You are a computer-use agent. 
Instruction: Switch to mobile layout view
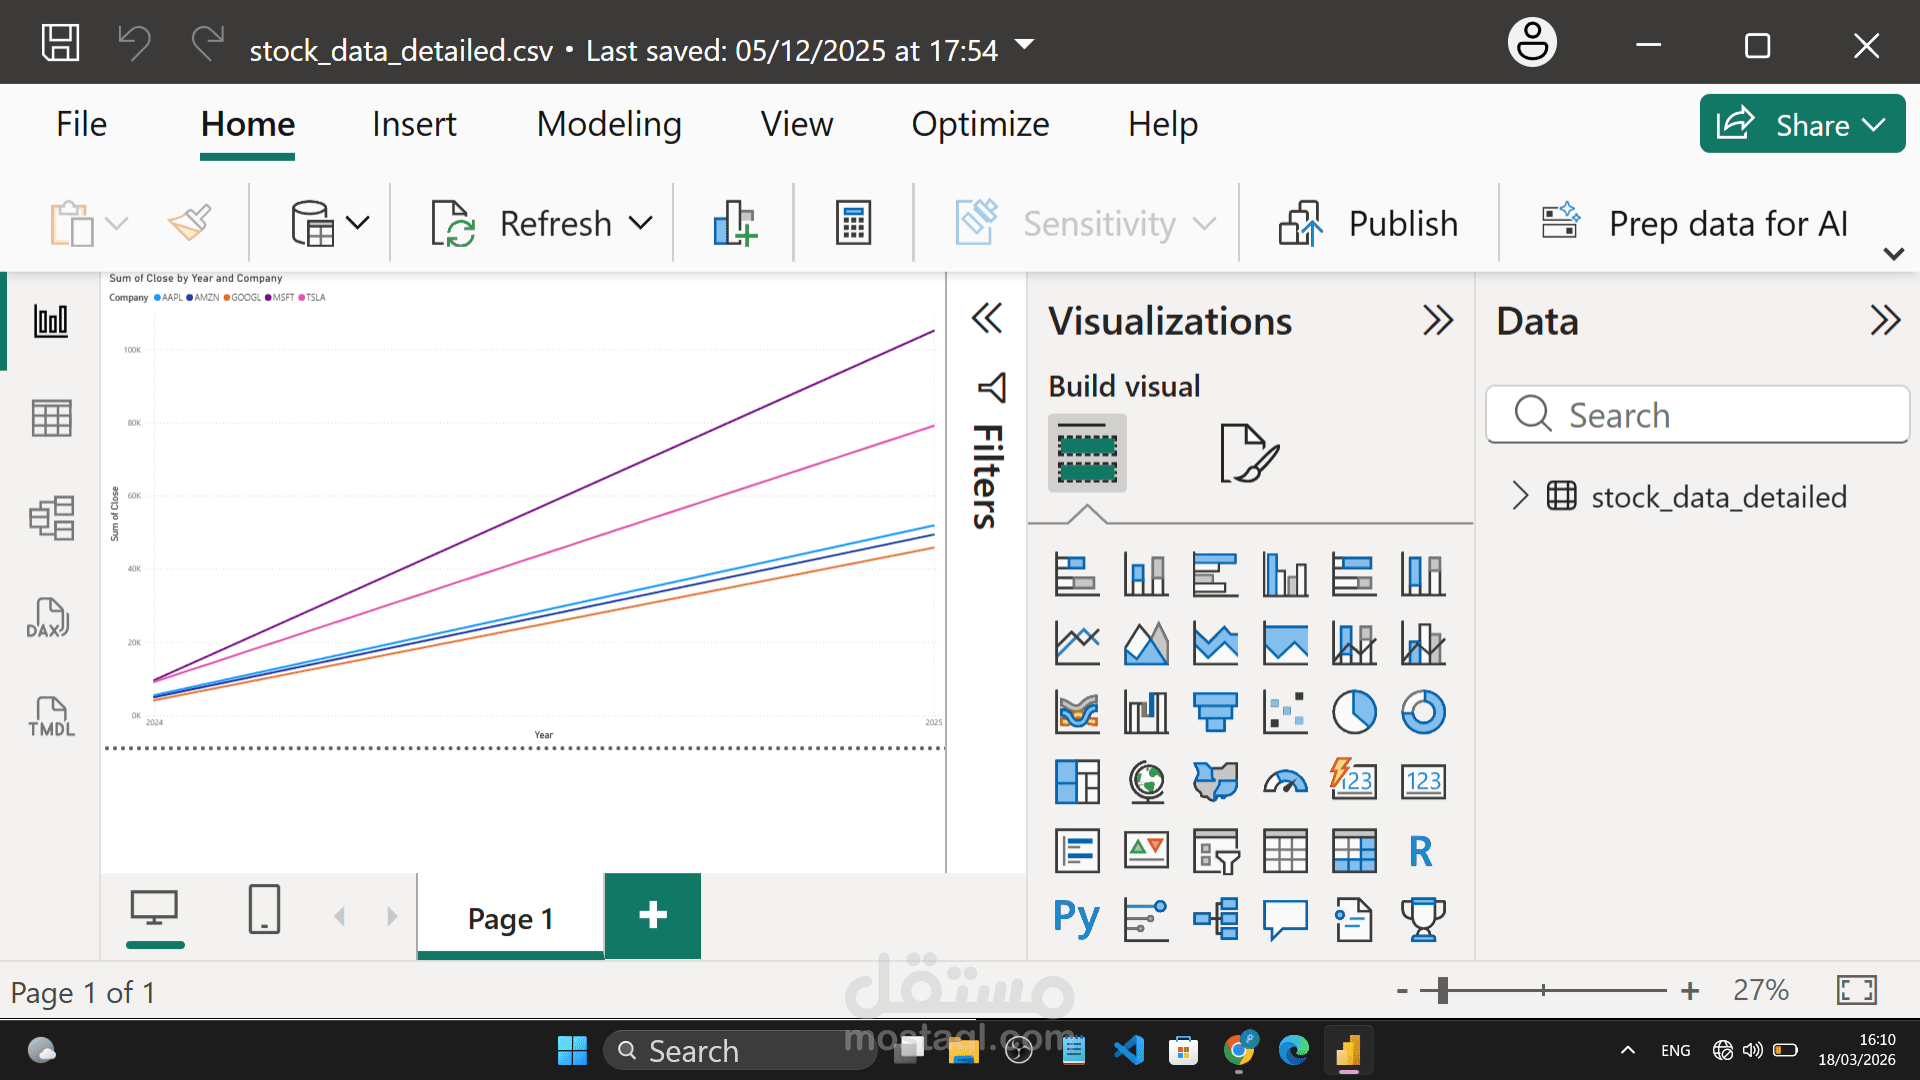(264, 910)
